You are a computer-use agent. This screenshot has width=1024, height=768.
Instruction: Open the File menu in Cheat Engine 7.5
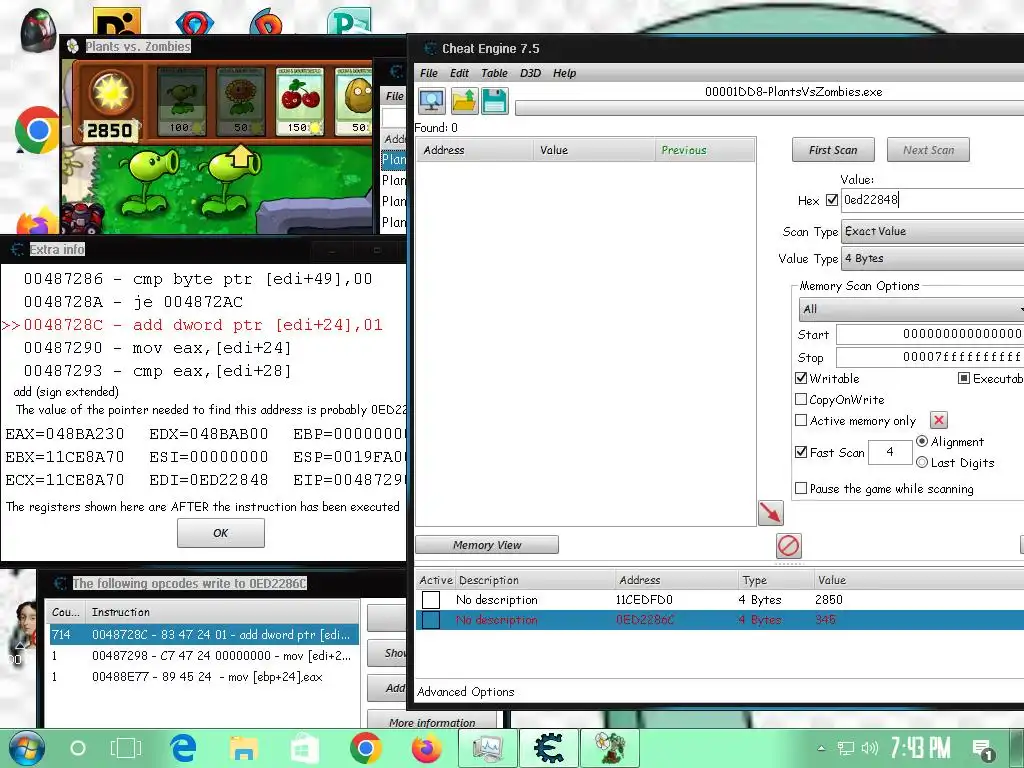coord(428,73)
